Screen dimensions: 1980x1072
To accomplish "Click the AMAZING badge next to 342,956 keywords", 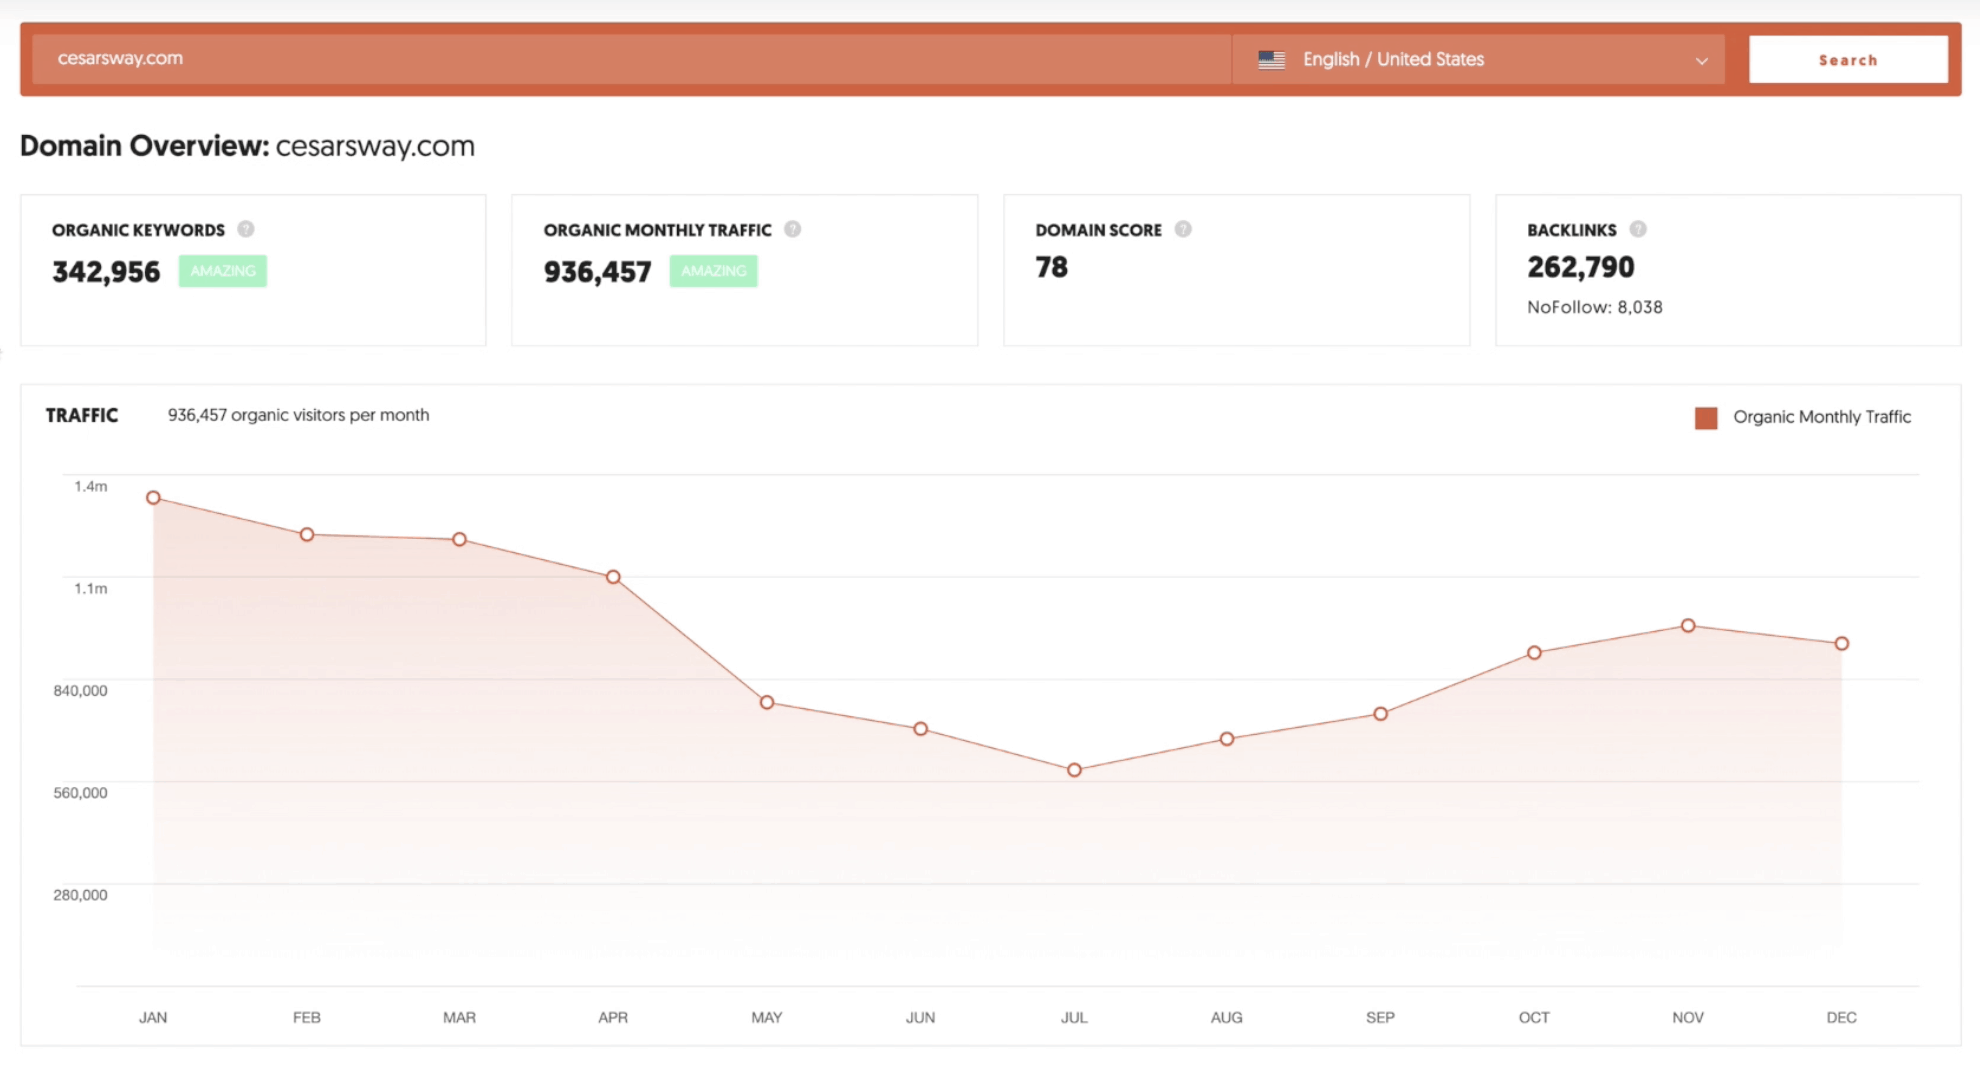I will coord(222,270).
